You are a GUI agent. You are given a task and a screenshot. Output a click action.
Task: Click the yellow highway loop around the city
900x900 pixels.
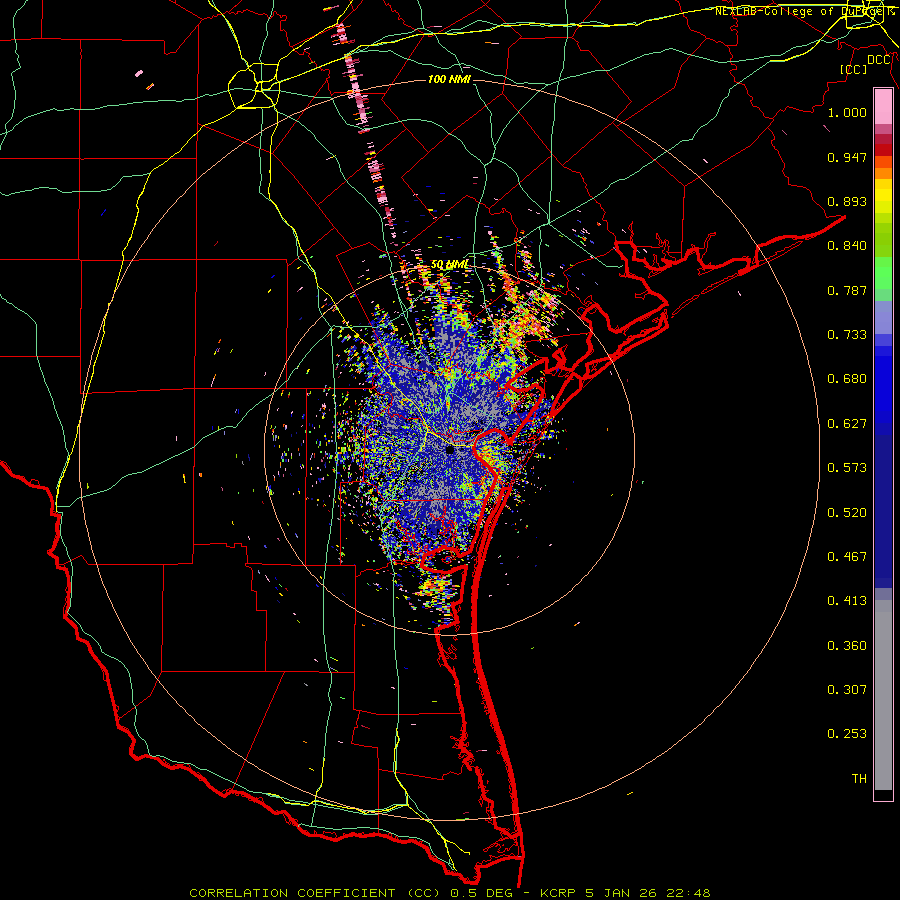(253, 86)
